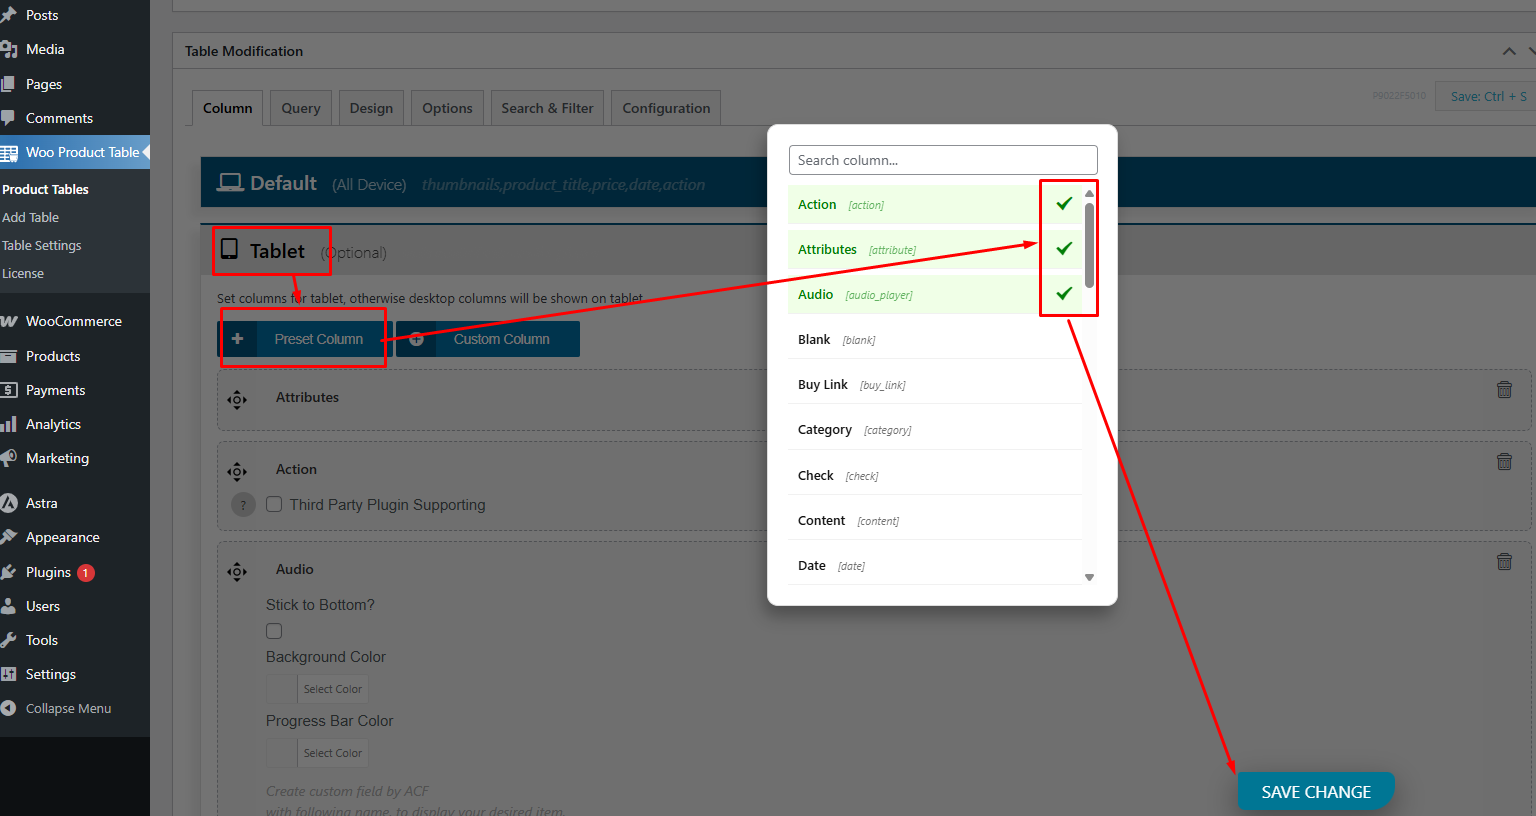Open the Add Table submenu link
The image size is (1536, 816).
pyautogui.click(x=30, y=217)
